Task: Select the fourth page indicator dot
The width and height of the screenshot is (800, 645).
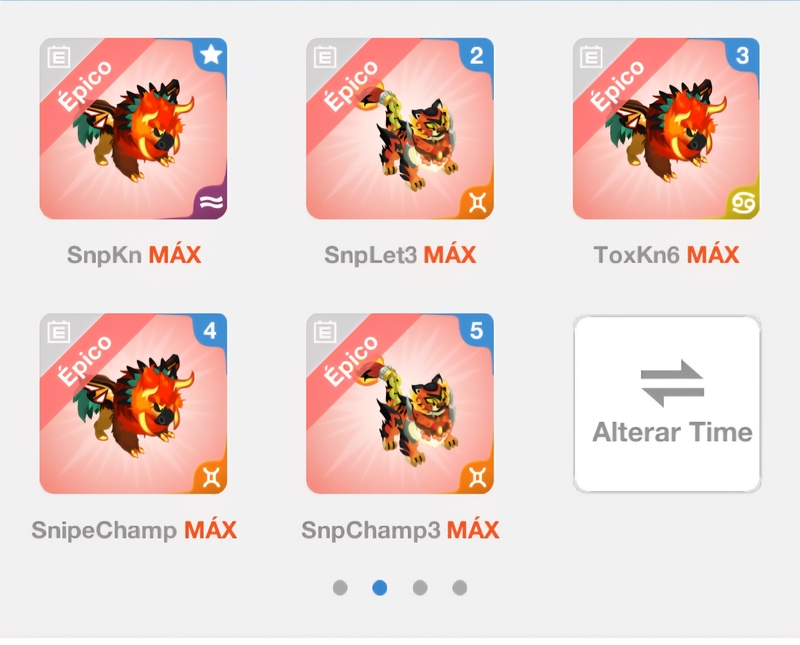Action: tap(460, 588)
